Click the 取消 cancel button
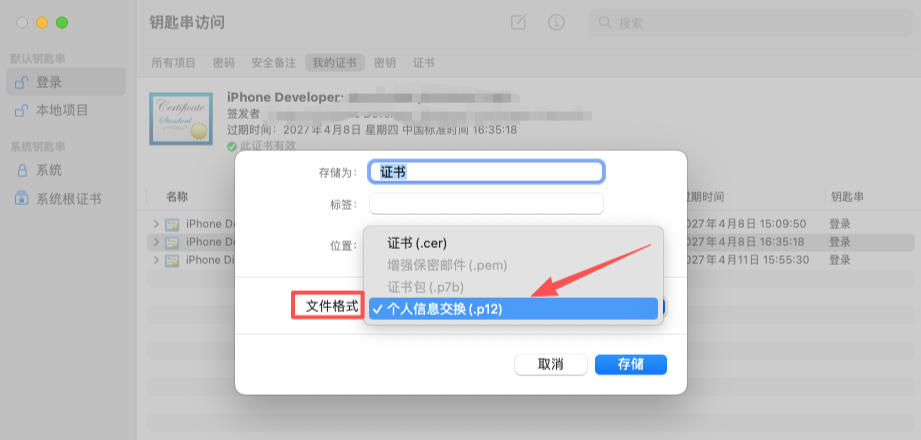The image size is (921, 440). 550,364
